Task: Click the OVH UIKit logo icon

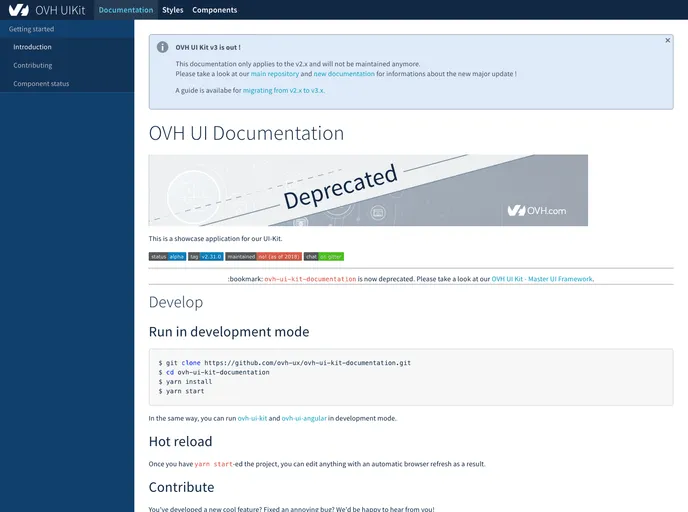Action: click(18, 10)
